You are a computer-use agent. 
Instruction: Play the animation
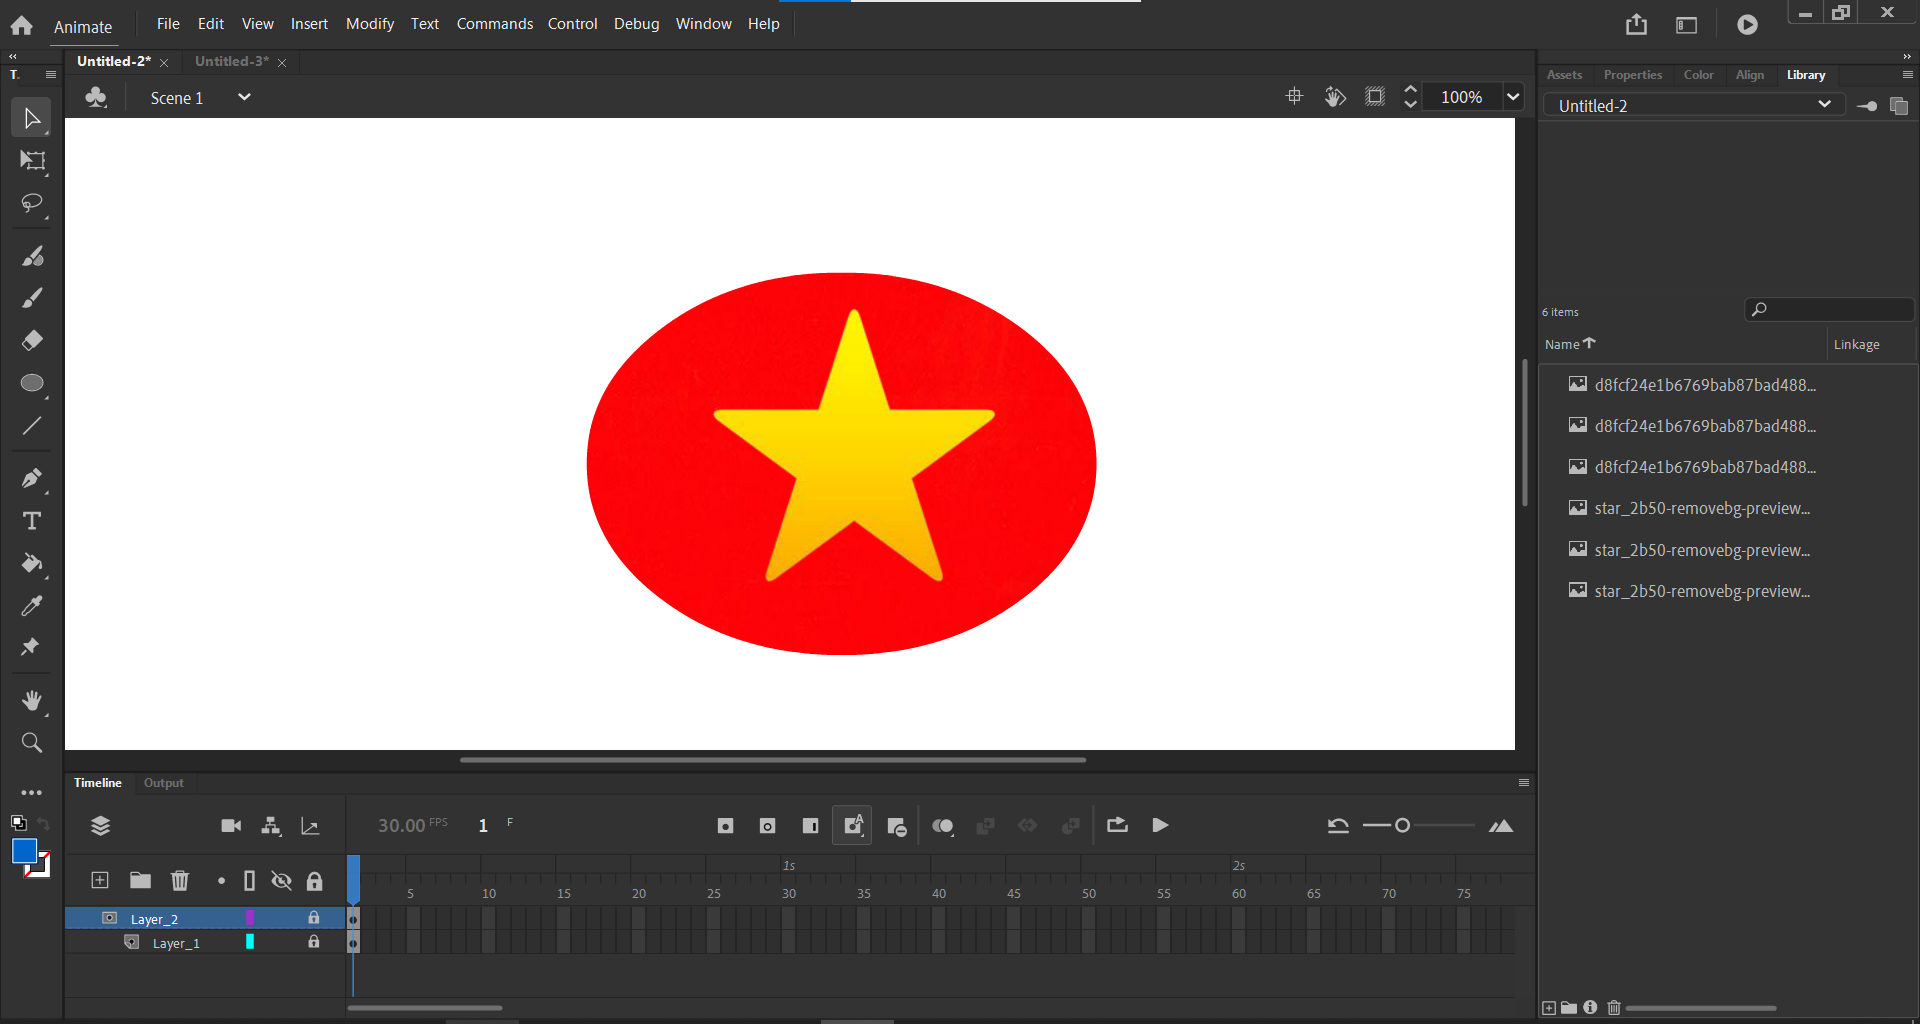point(1159,825)
